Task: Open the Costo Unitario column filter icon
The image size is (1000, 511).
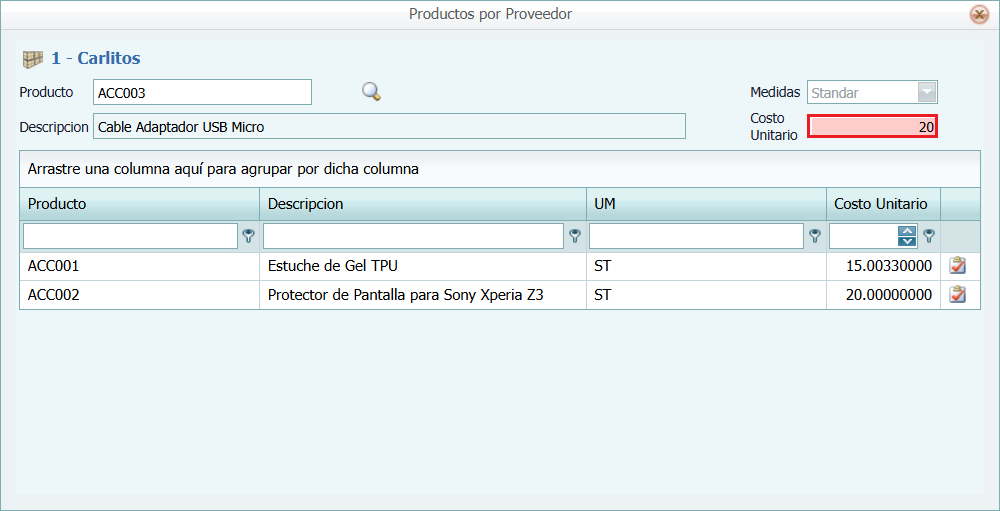Action: (x=929, y=236)
